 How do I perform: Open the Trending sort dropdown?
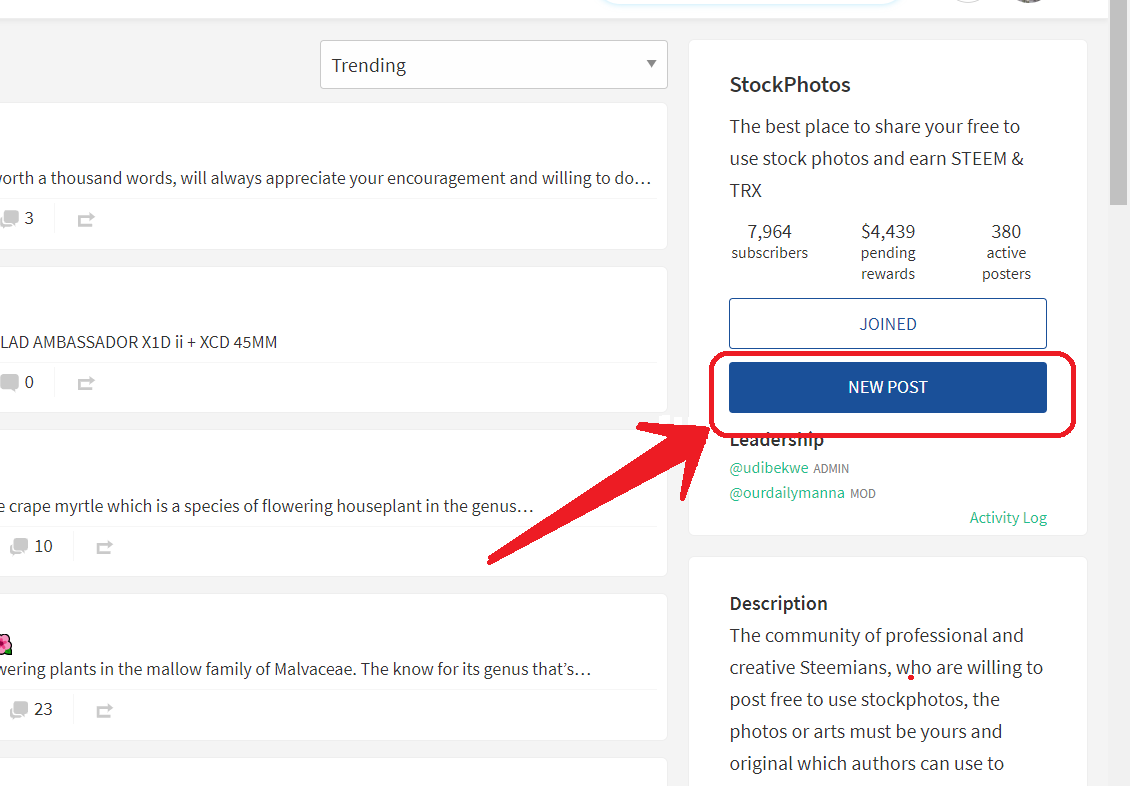pyautogui.click(x=494, y=65)
